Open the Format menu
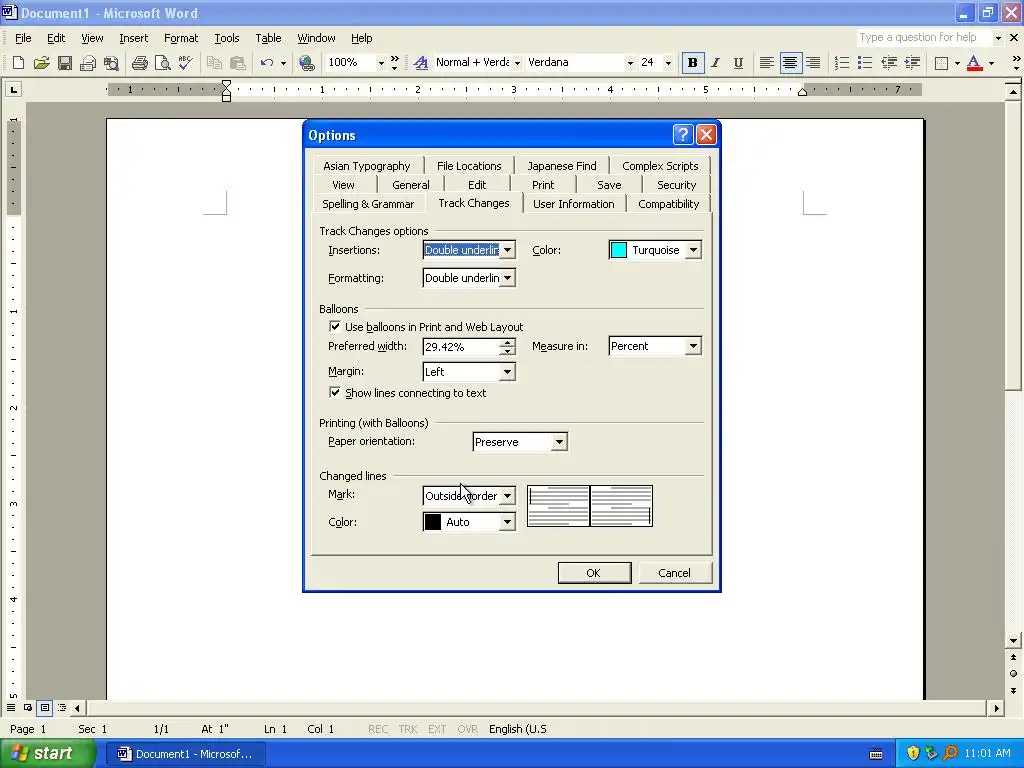Screen dimensions: 1024x768 [x=181, y=38]
